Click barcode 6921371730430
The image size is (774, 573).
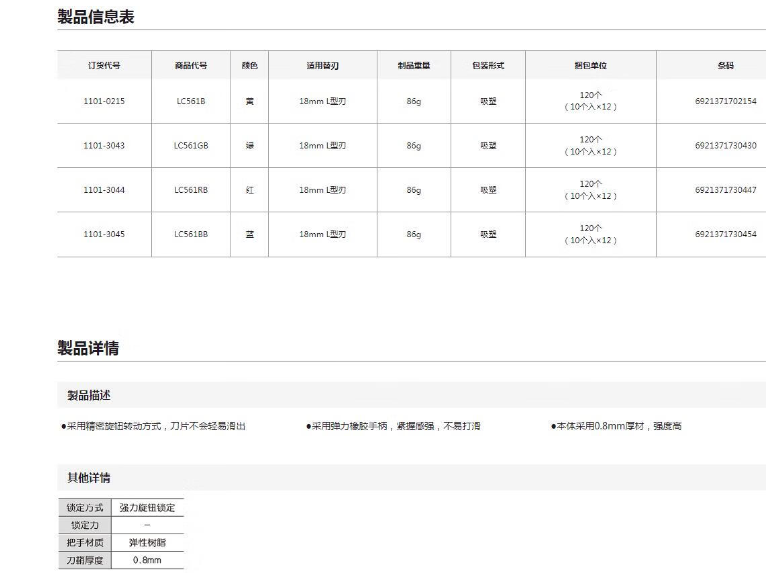click(725, 145)
